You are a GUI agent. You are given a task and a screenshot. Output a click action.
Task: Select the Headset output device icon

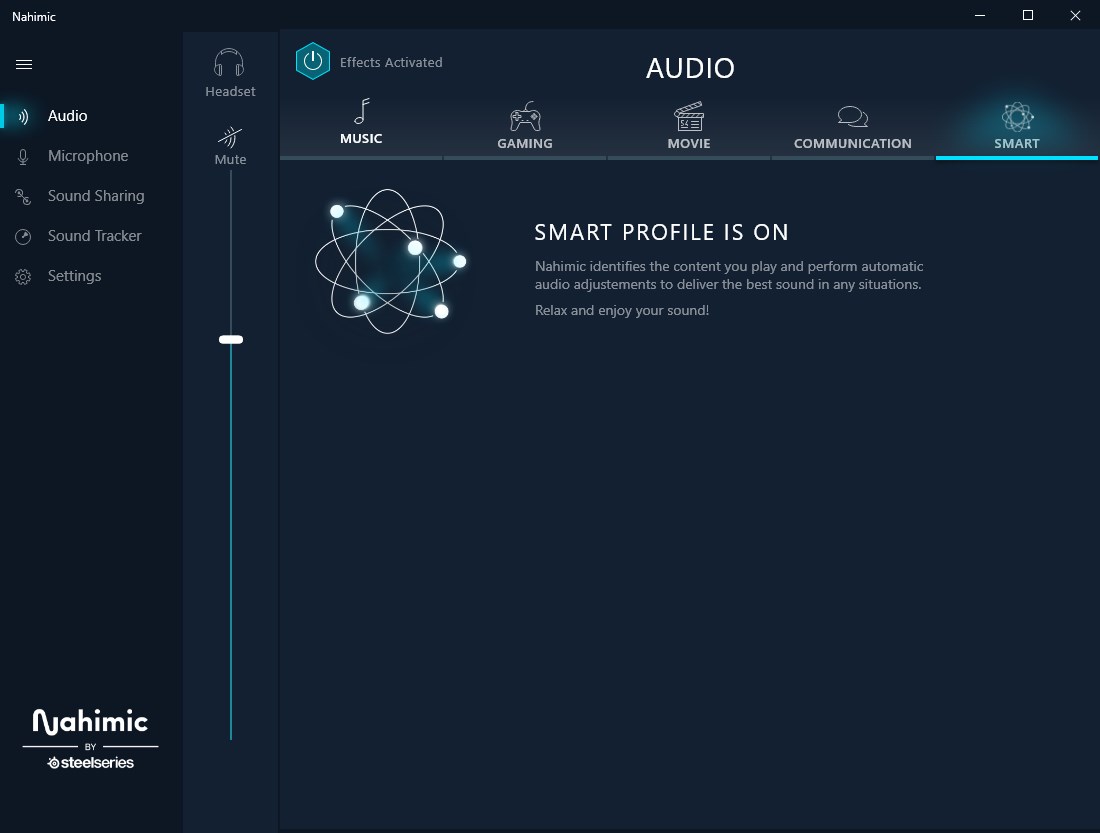229,62
